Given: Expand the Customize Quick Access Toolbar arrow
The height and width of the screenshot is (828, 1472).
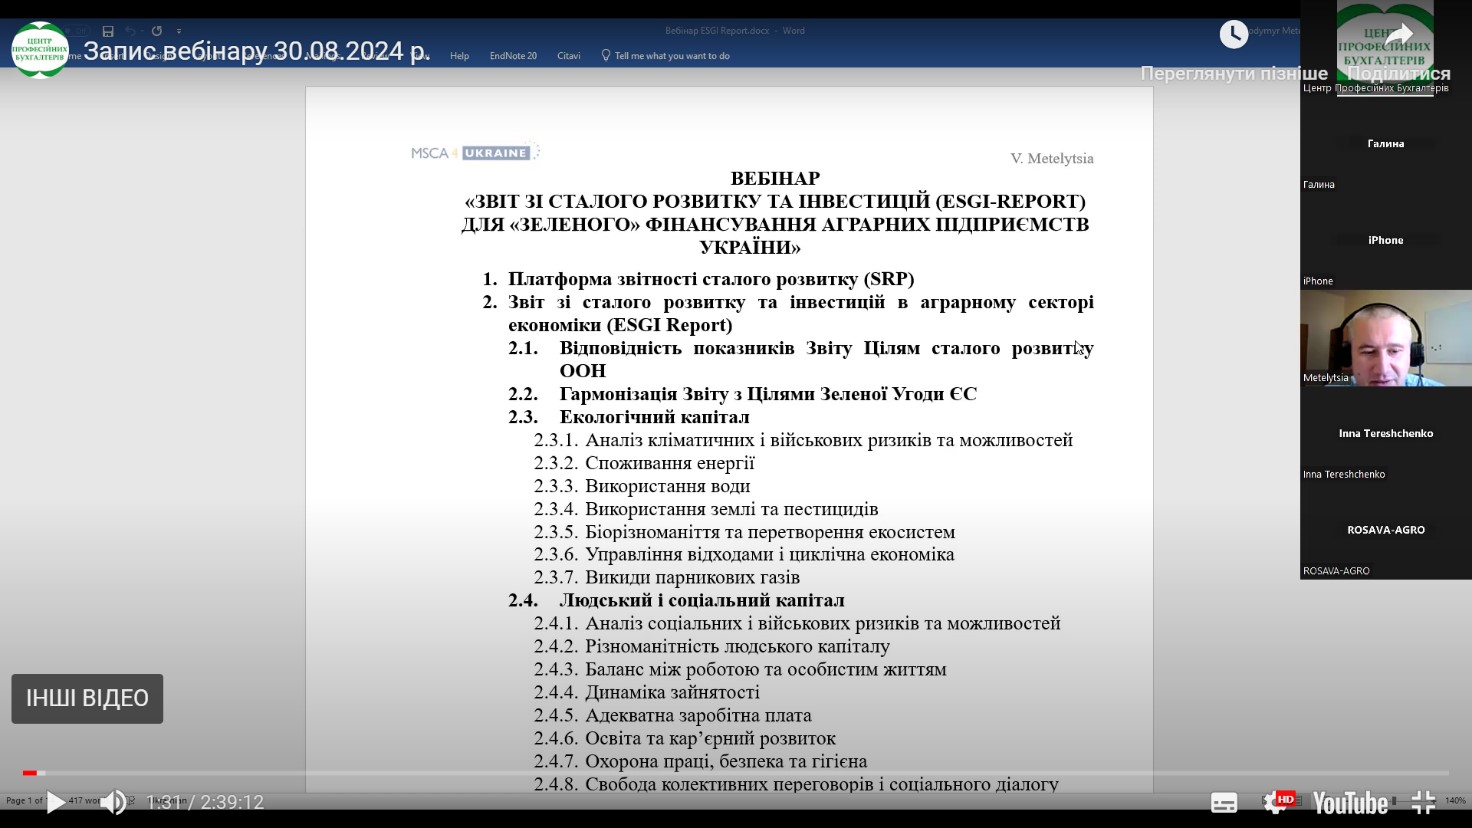Looking at the screenshot, I should pos(179,31).
